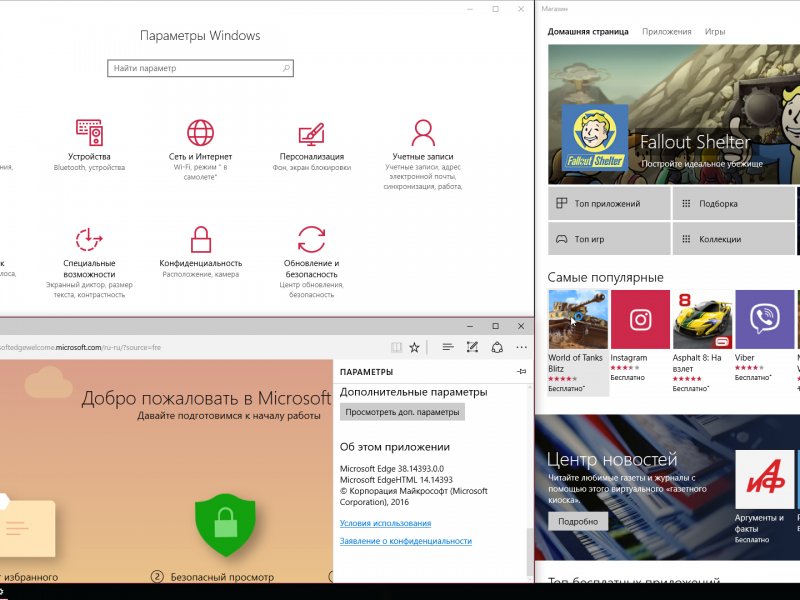
Task: Open the Edge Hub panel icon
Action: (x=448, y=347)
